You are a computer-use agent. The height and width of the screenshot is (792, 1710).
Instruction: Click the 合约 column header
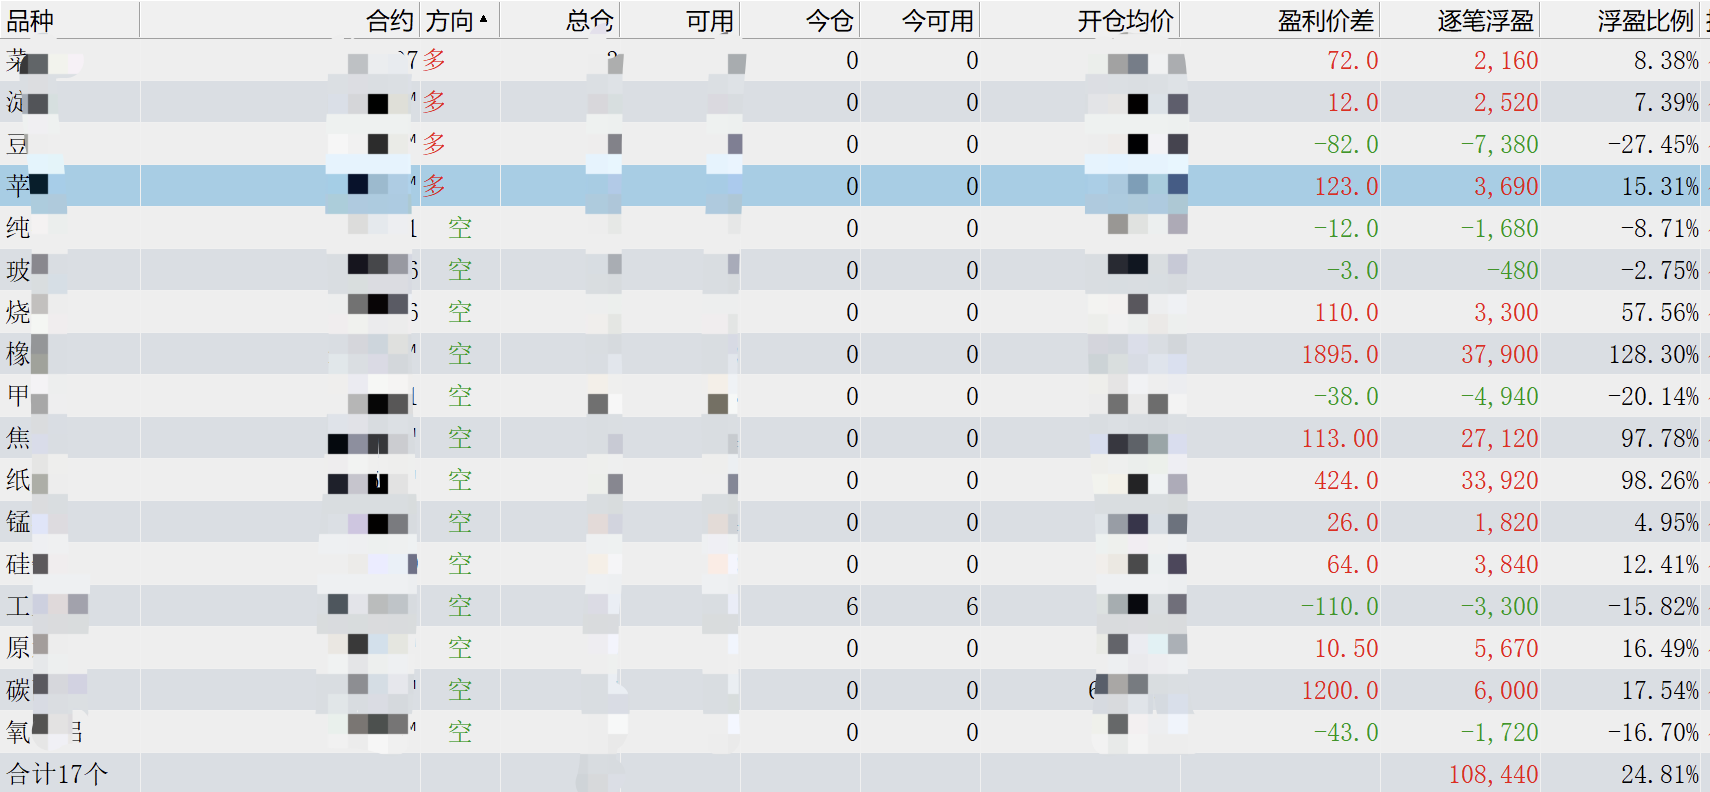tap(389, 21)
